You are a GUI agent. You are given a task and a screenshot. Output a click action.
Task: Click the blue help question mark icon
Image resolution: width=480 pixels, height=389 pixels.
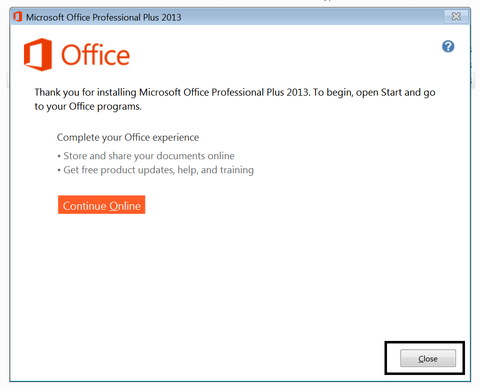point(448,46)
